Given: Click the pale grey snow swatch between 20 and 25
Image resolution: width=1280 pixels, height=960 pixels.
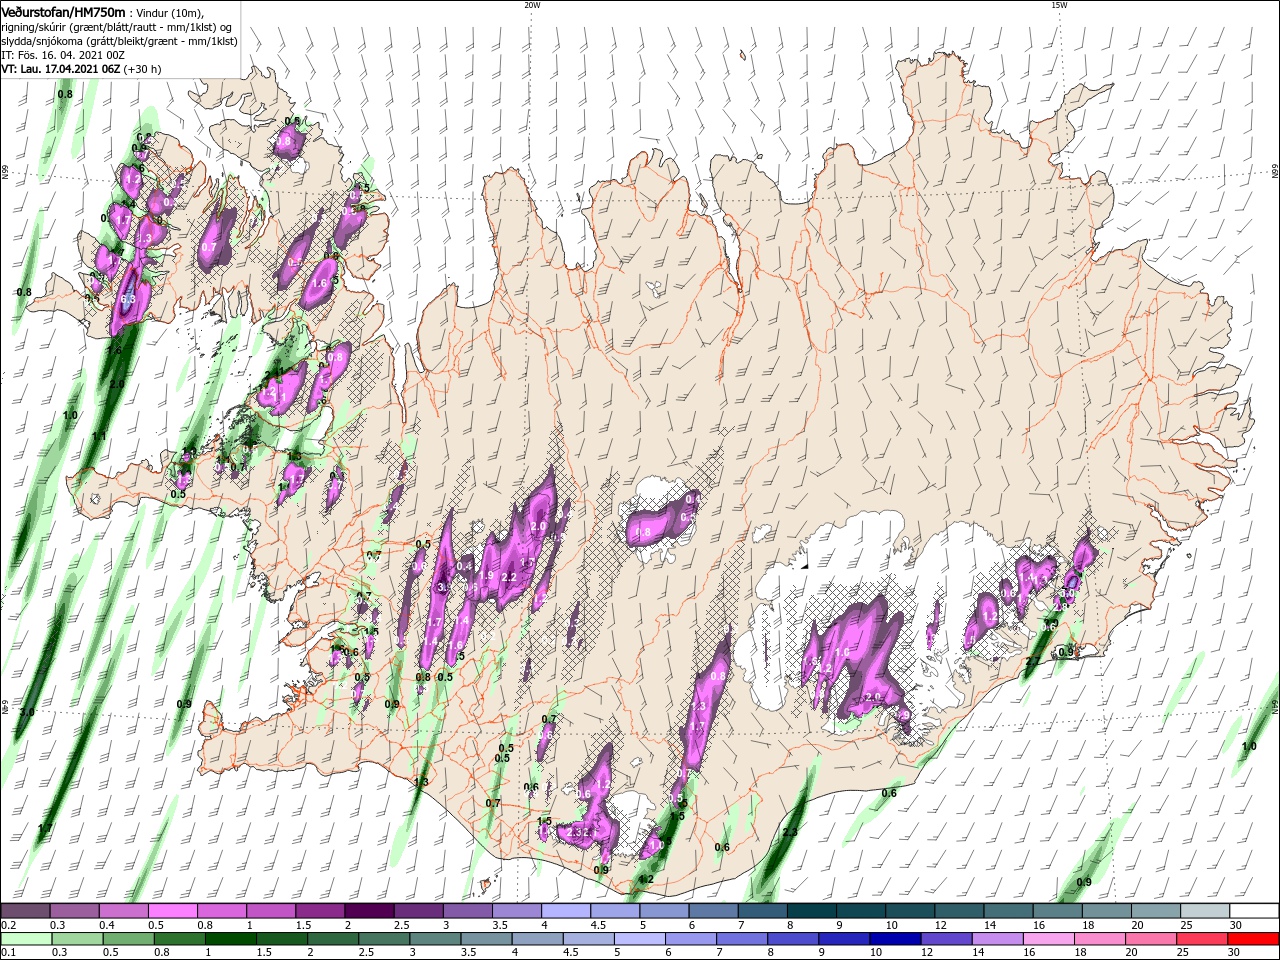Looking at the screenshot, I should (1156, 911).
